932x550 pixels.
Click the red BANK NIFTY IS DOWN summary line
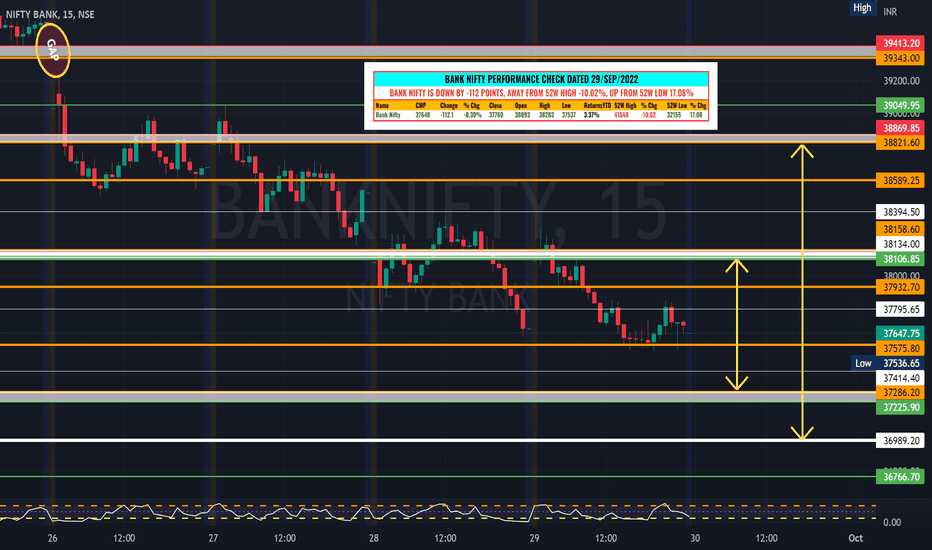click(541, 93)
